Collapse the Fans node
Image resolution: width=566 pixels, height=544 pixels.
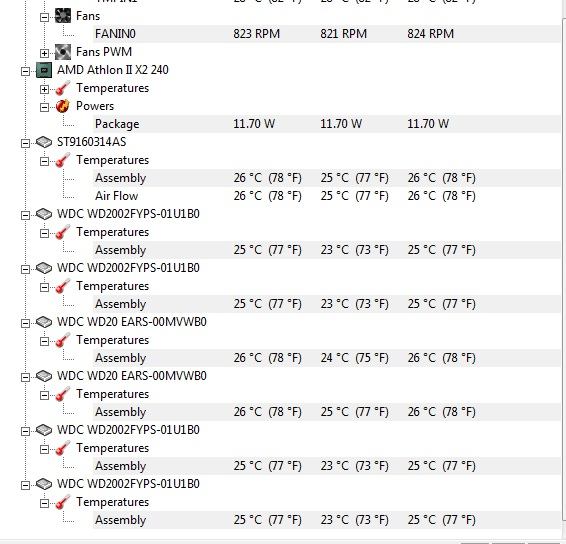click(44, 17)
